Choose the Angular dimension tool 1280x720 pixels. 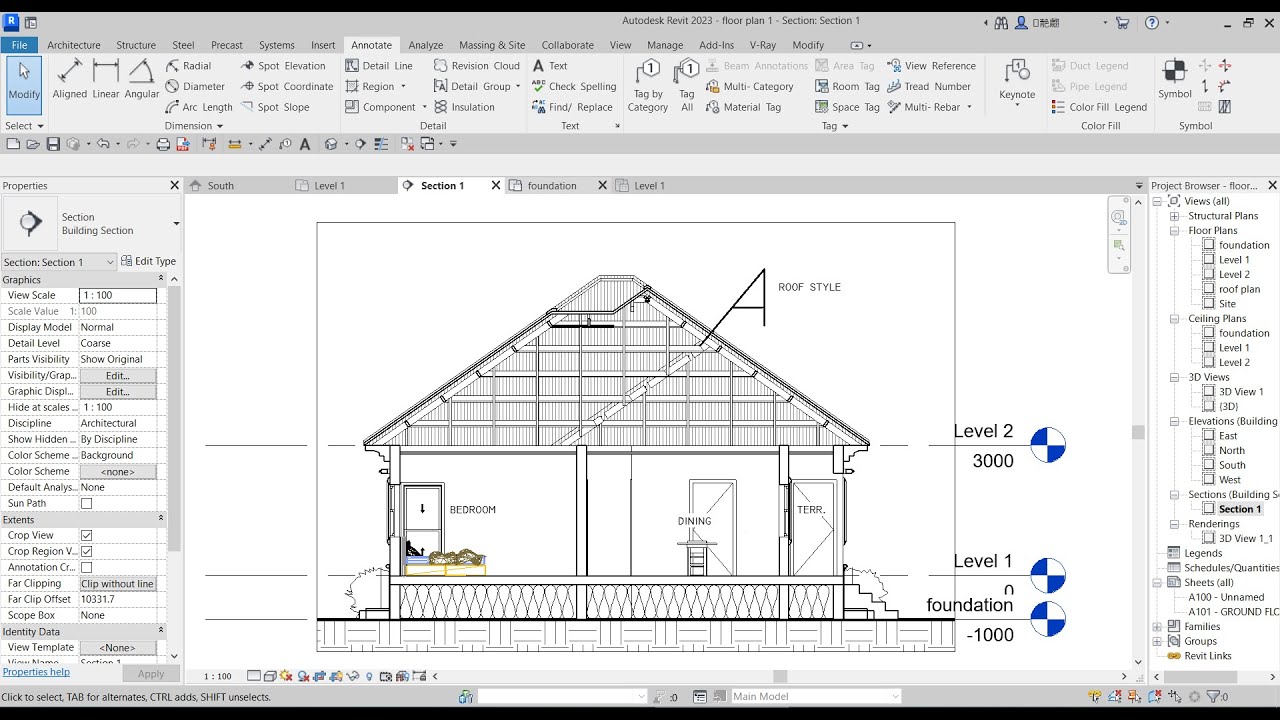[142, 80]
